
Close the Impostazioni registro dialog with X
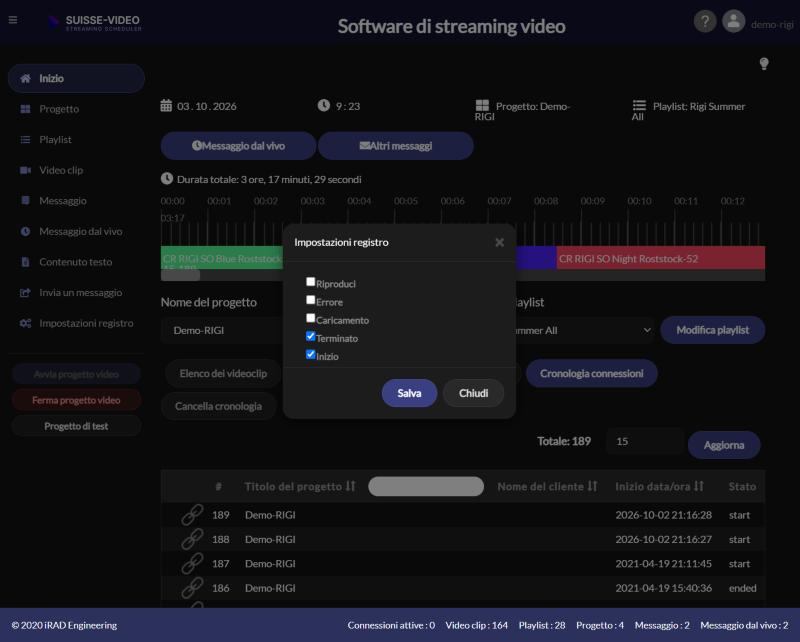click(499, 242)
